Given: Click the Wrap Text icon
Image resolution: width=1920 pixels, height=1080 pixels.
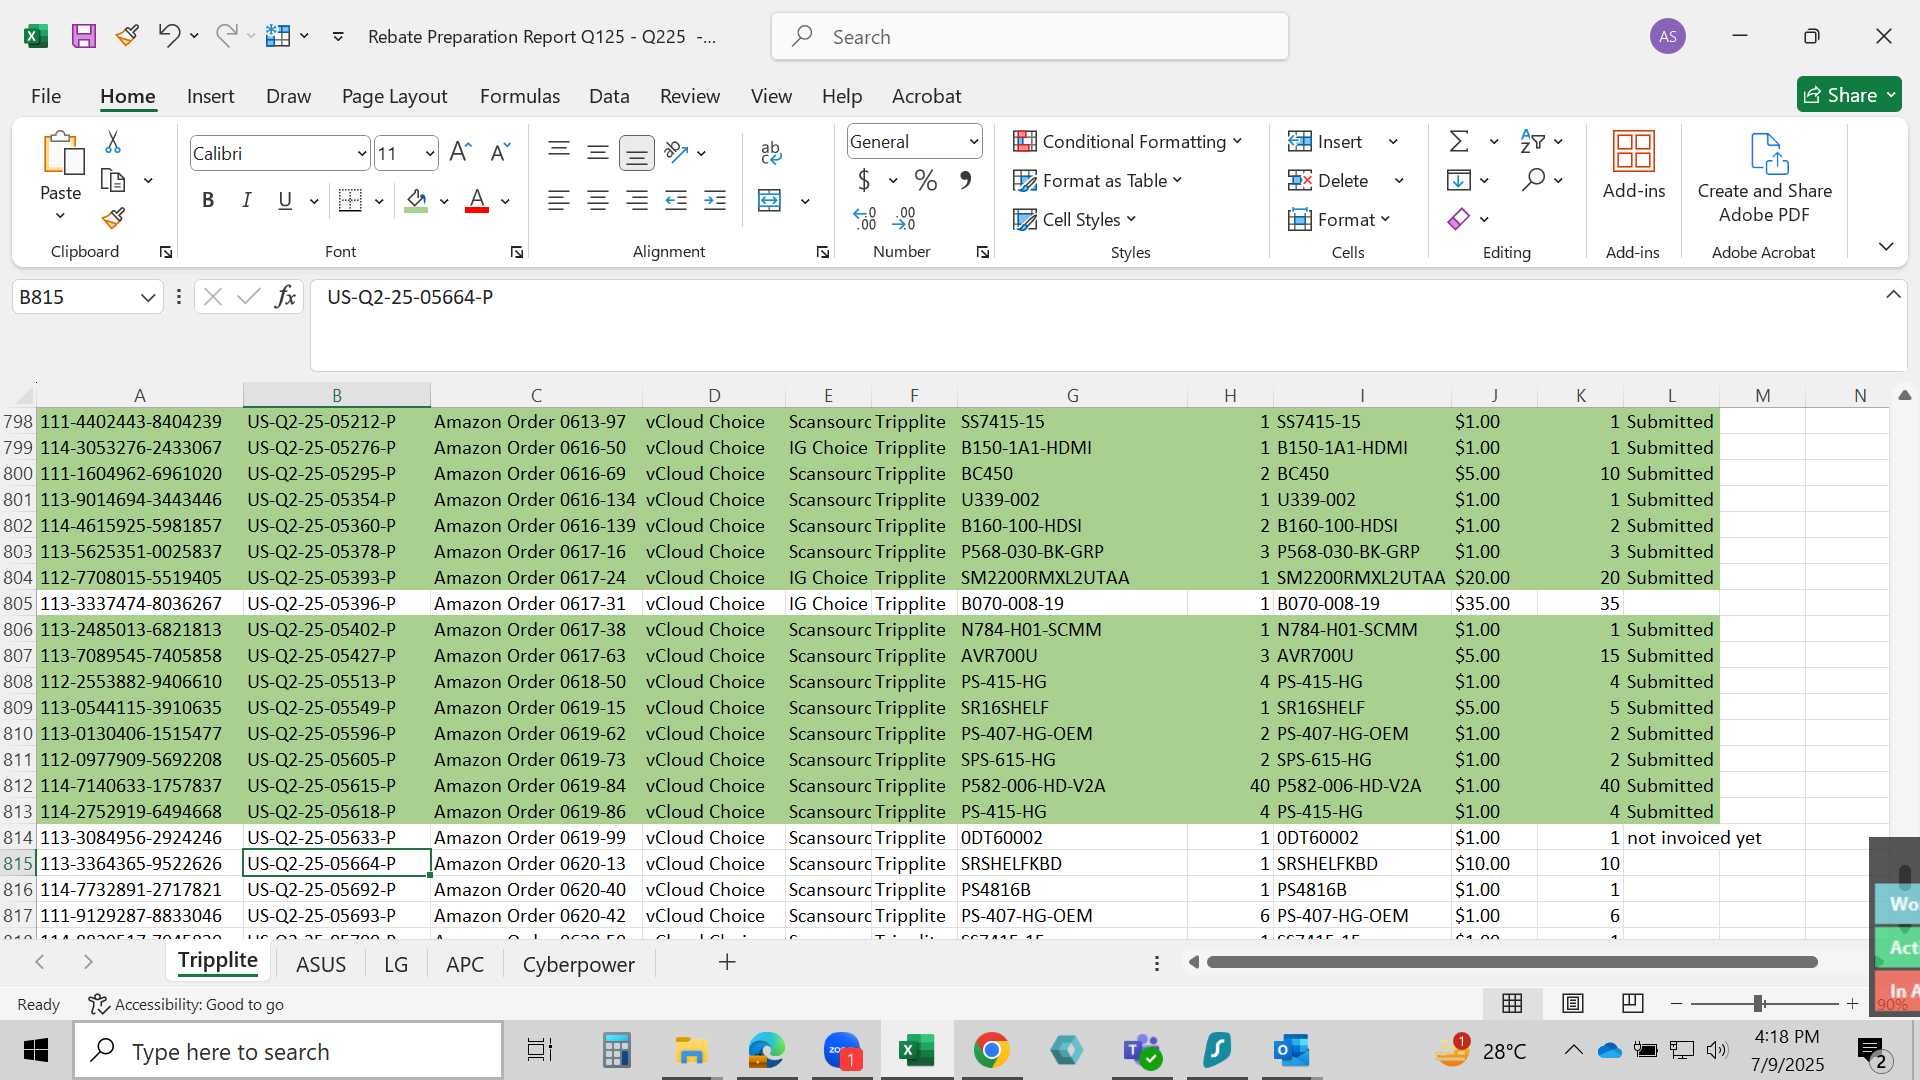Looking at the screenshot, I should [x=771, y=152].
